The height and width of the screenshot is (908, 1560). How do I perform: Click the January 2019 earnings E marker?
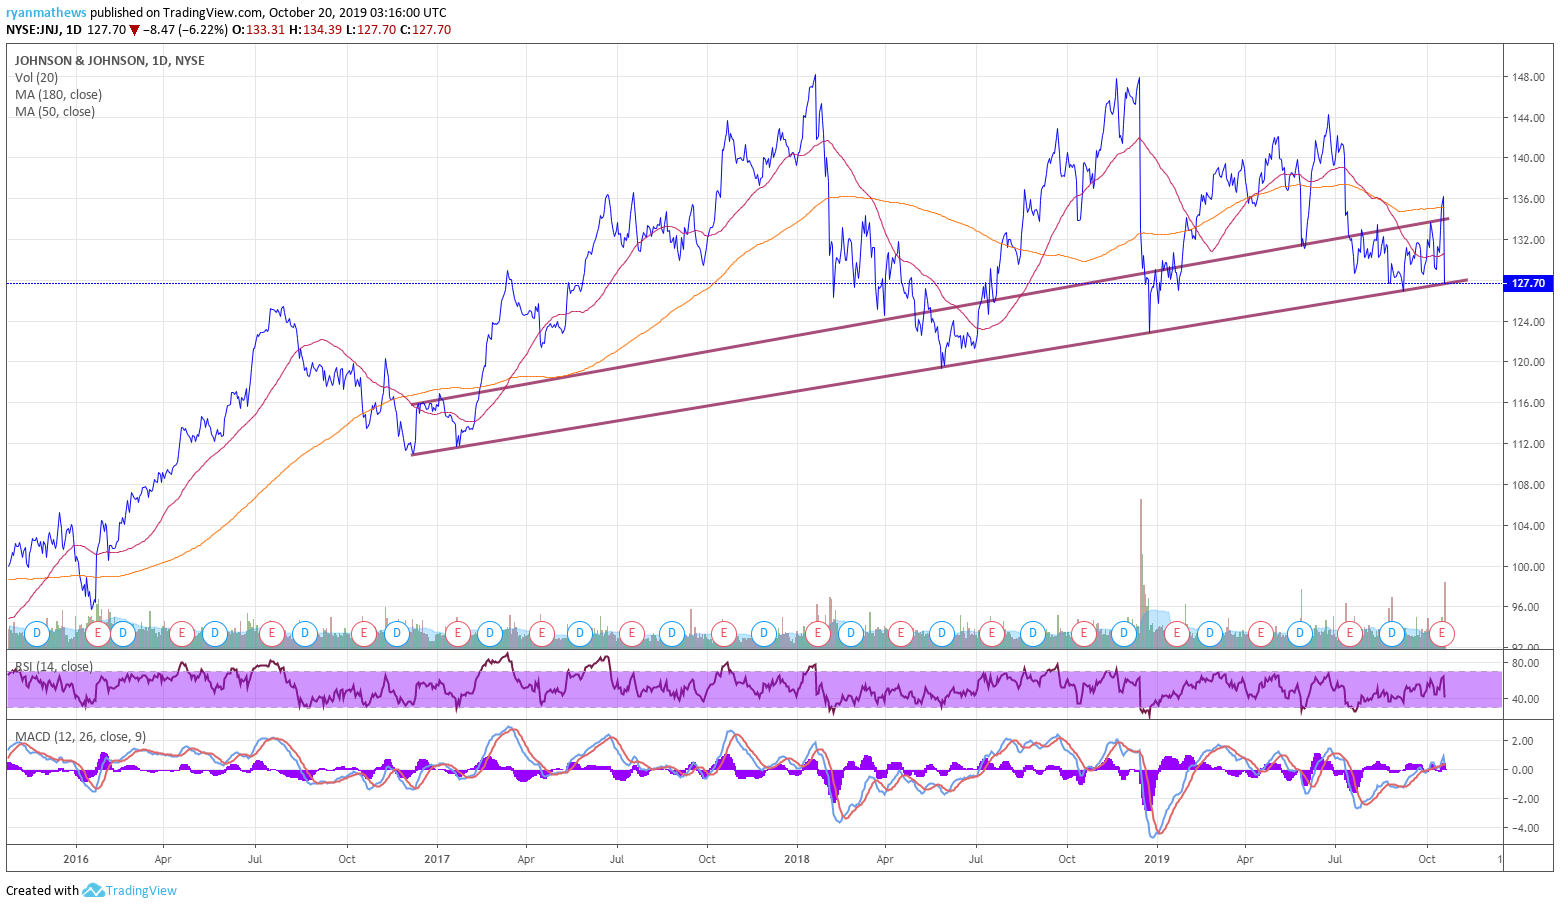pos(1176,633)
